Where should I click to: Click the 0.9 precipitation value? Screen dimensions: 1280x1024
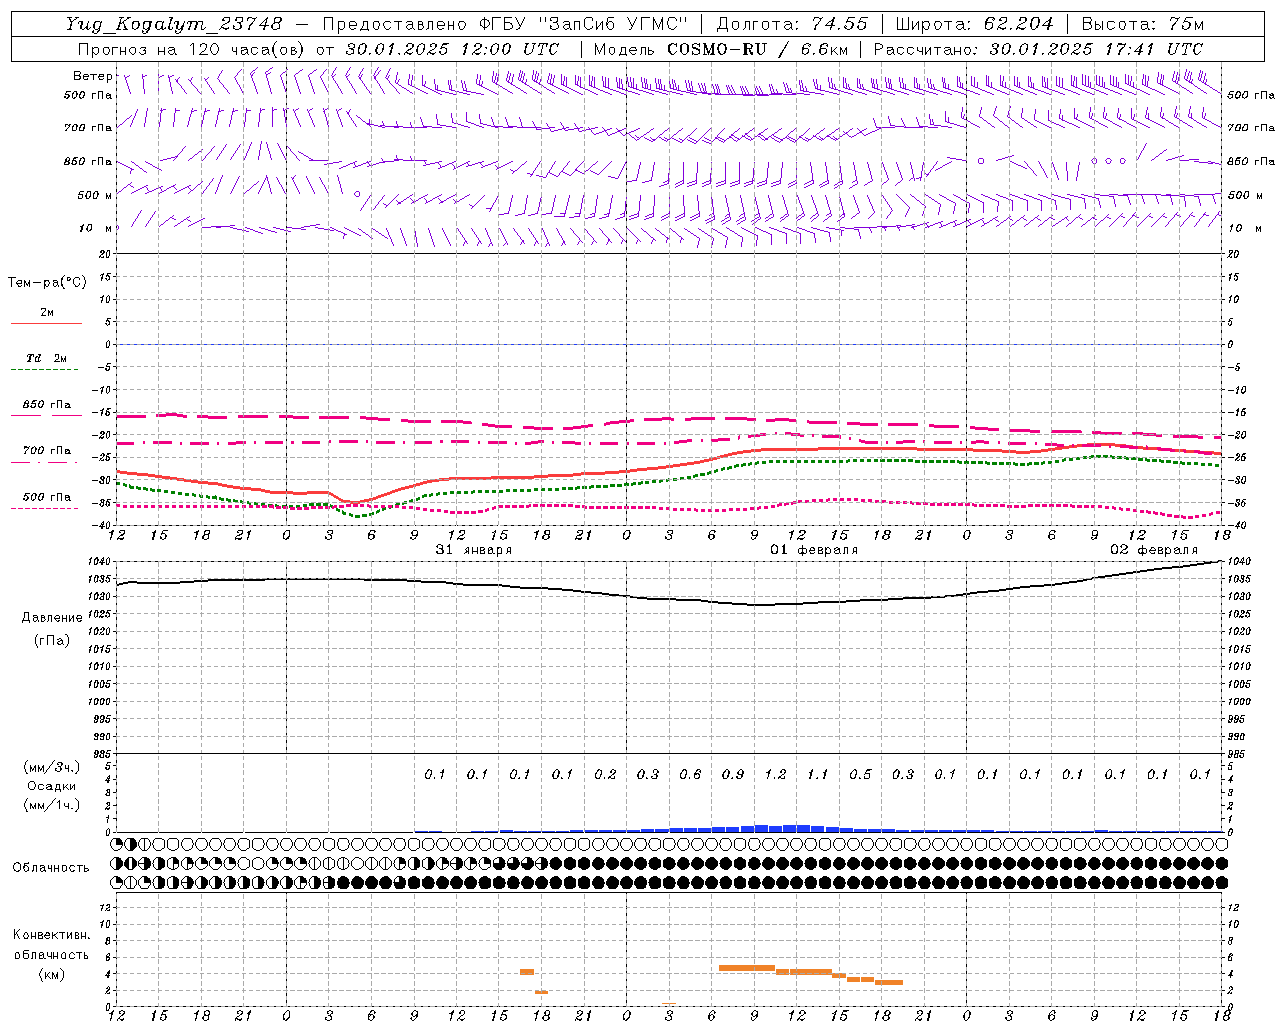click(x=733, y=775)
